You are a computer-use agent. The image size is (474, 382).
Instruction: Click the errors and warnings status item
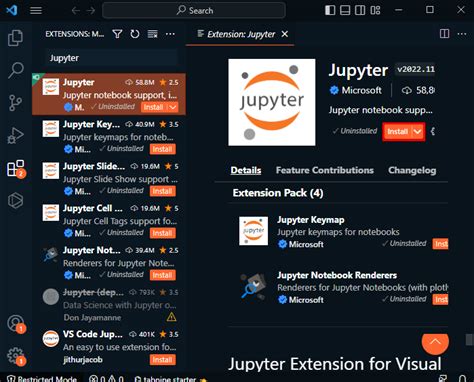[107, 379]
